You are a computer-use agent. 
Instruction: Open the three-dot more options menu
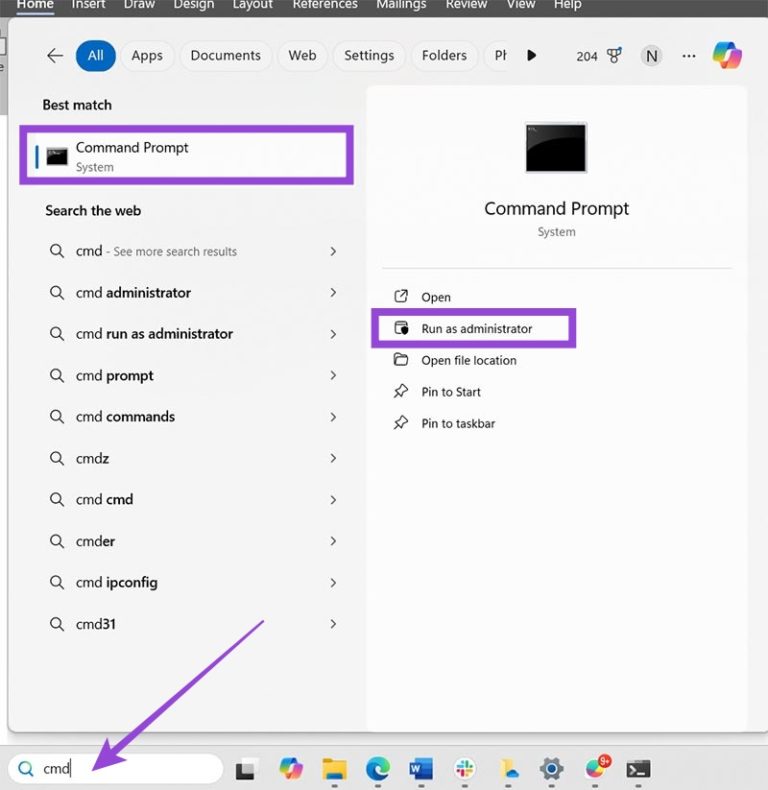tap(689, 56)
